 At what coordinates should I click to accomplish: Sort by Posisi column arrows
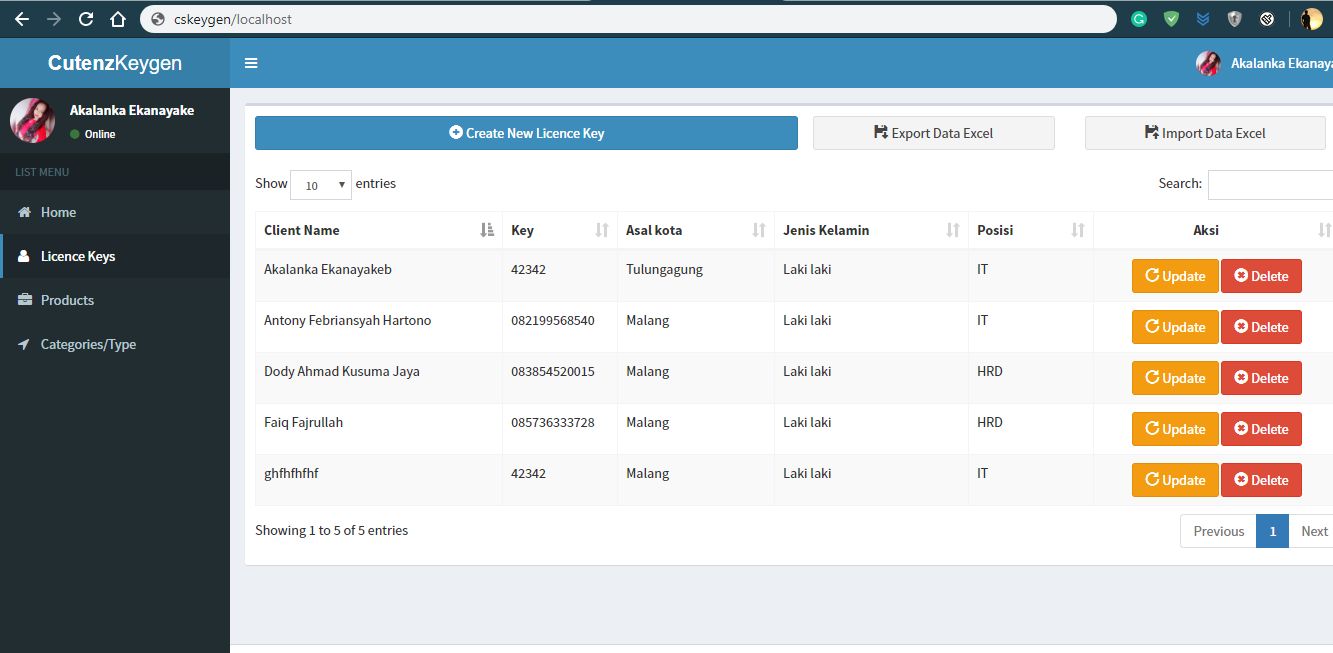1077,230
